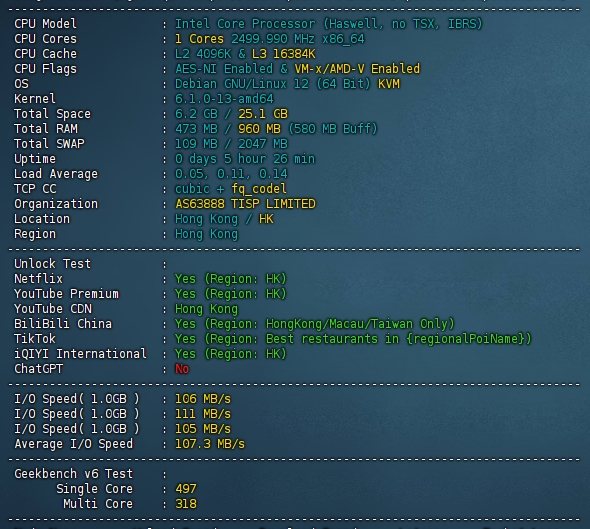
Task: Click YouTube CDN 'Hong Kong' value
Action: click(207, 309)
